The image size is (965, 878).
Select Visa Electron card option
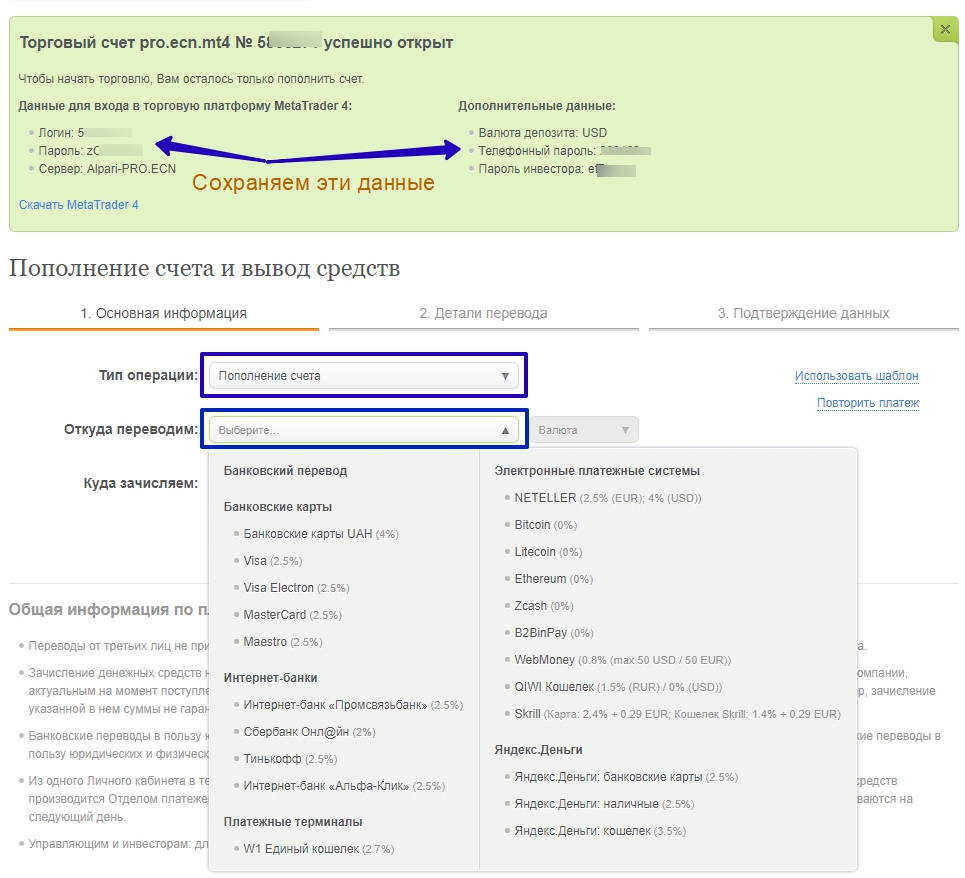tap(276, 588)
